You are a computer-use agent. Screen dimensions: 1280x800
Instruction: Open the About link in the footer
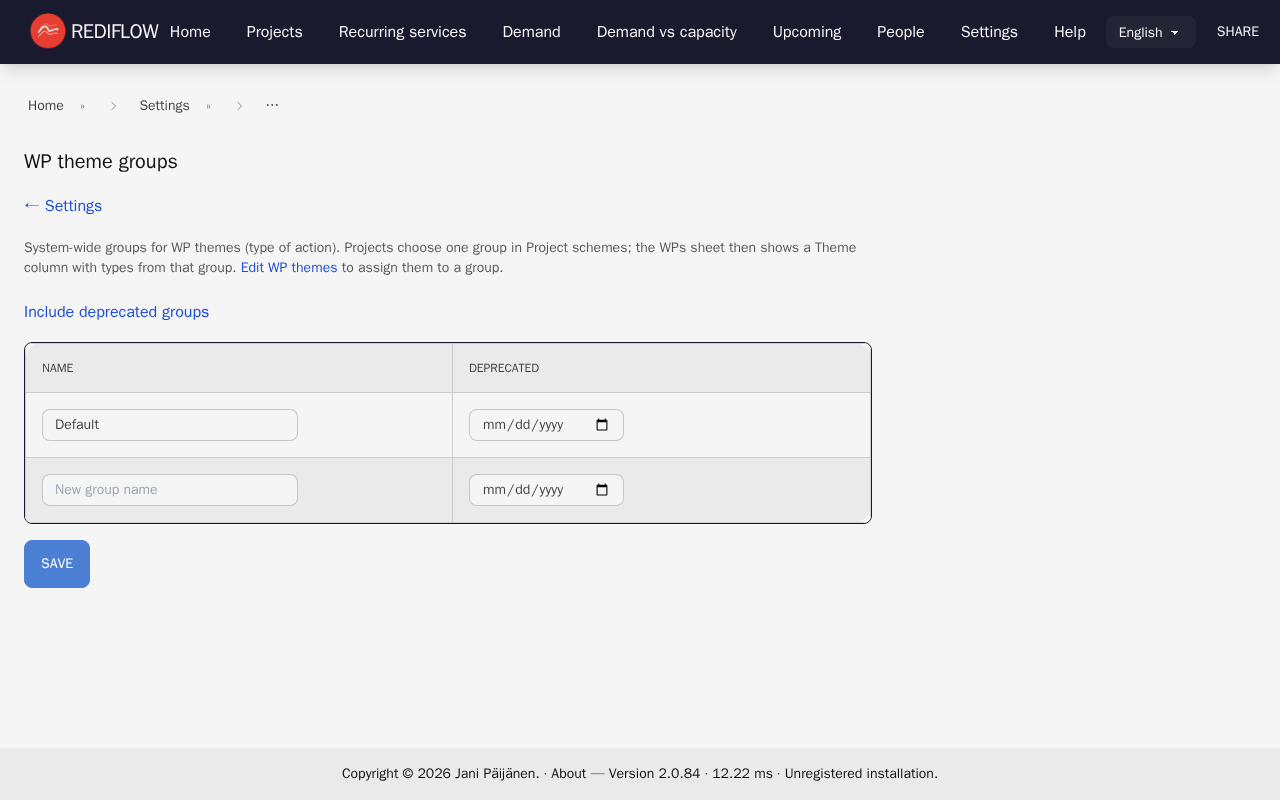tap(568, 773)
